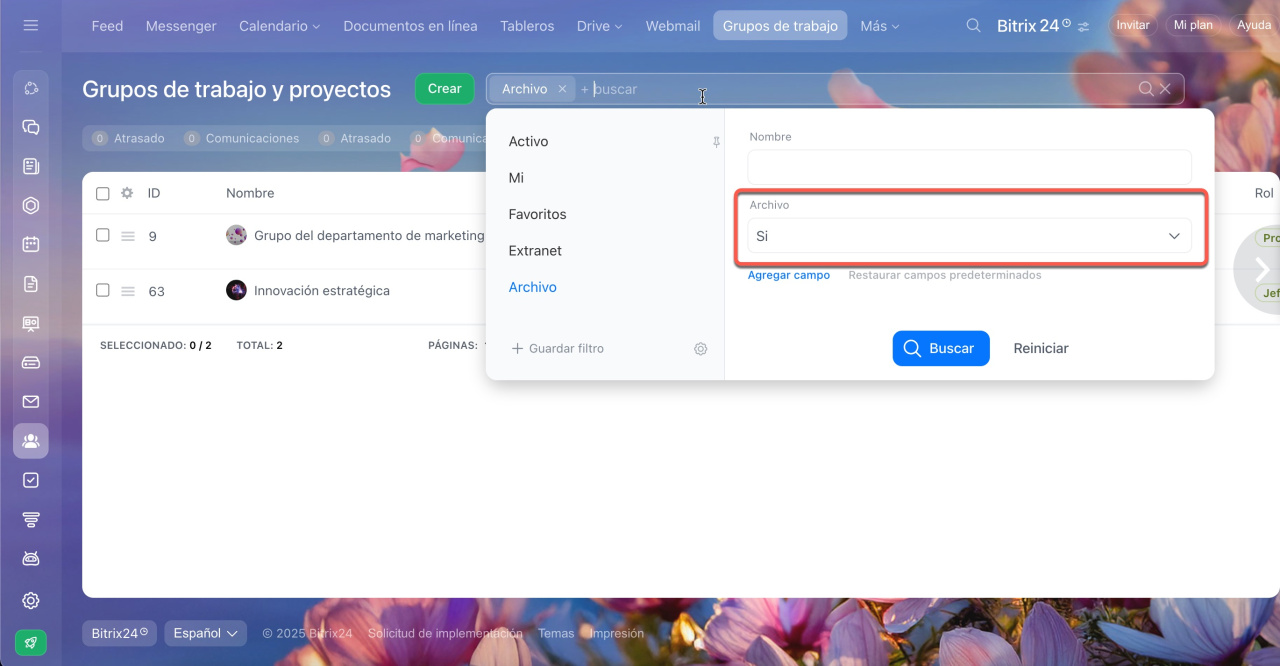Open the Boards presentation sidebar icon
This screenshot has height=666, width=1280.
point(31,323)
